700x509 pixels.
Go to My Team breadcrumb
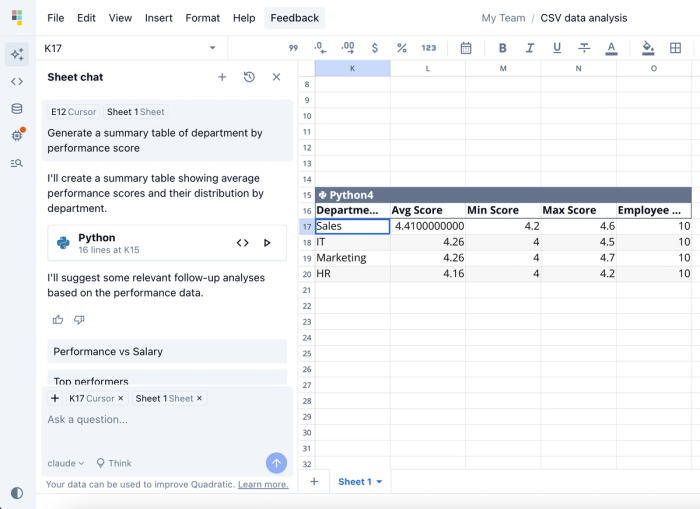tap(503, 18)
